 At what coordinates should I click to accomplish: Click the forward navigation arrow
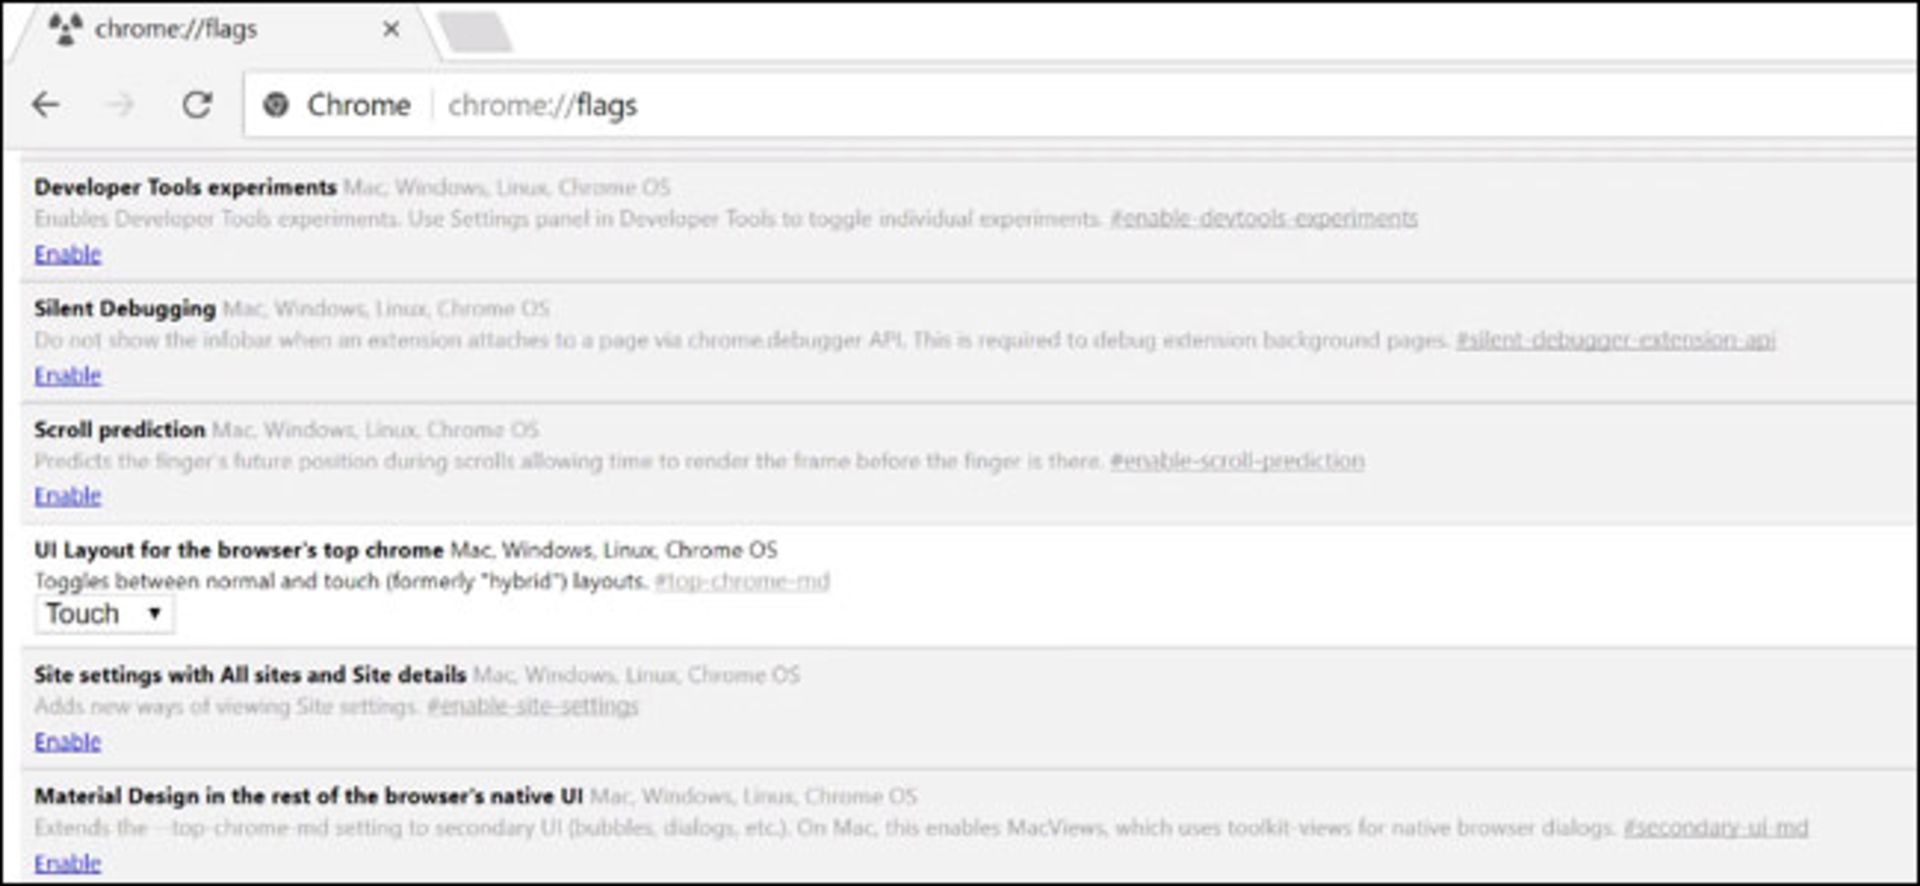coord(120,103)
